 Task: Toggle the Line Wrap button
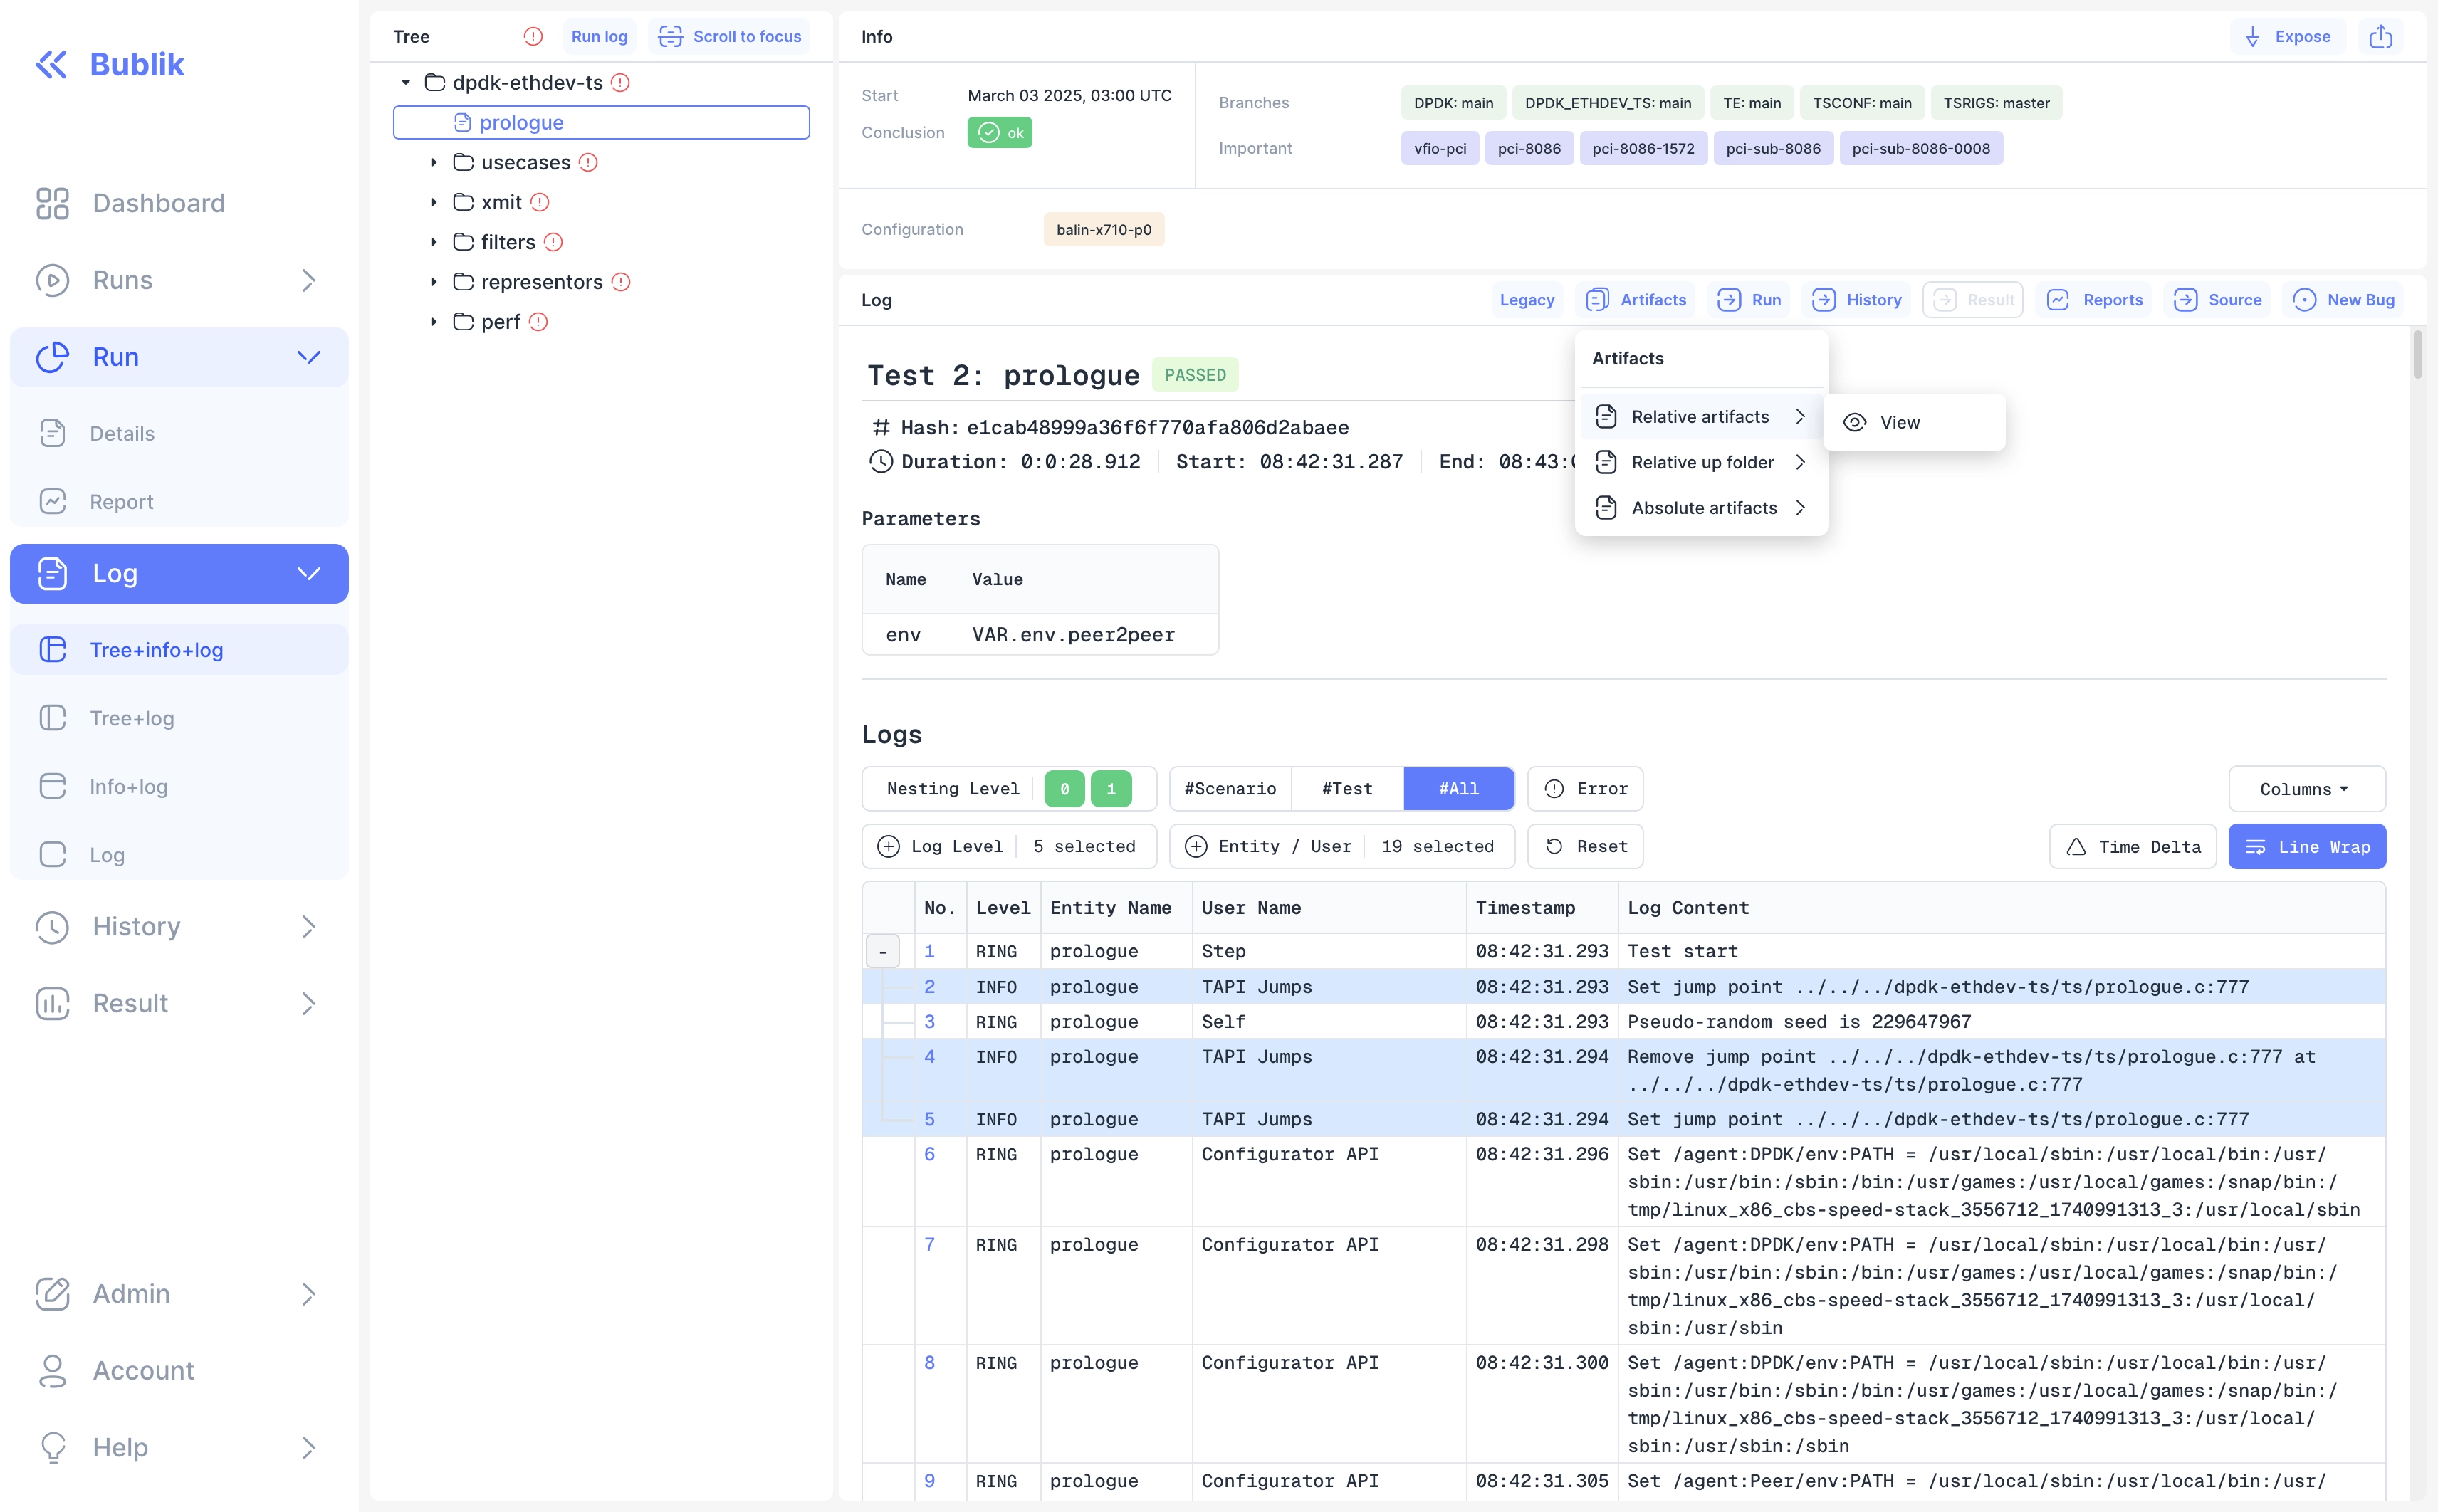point(2306,847)
